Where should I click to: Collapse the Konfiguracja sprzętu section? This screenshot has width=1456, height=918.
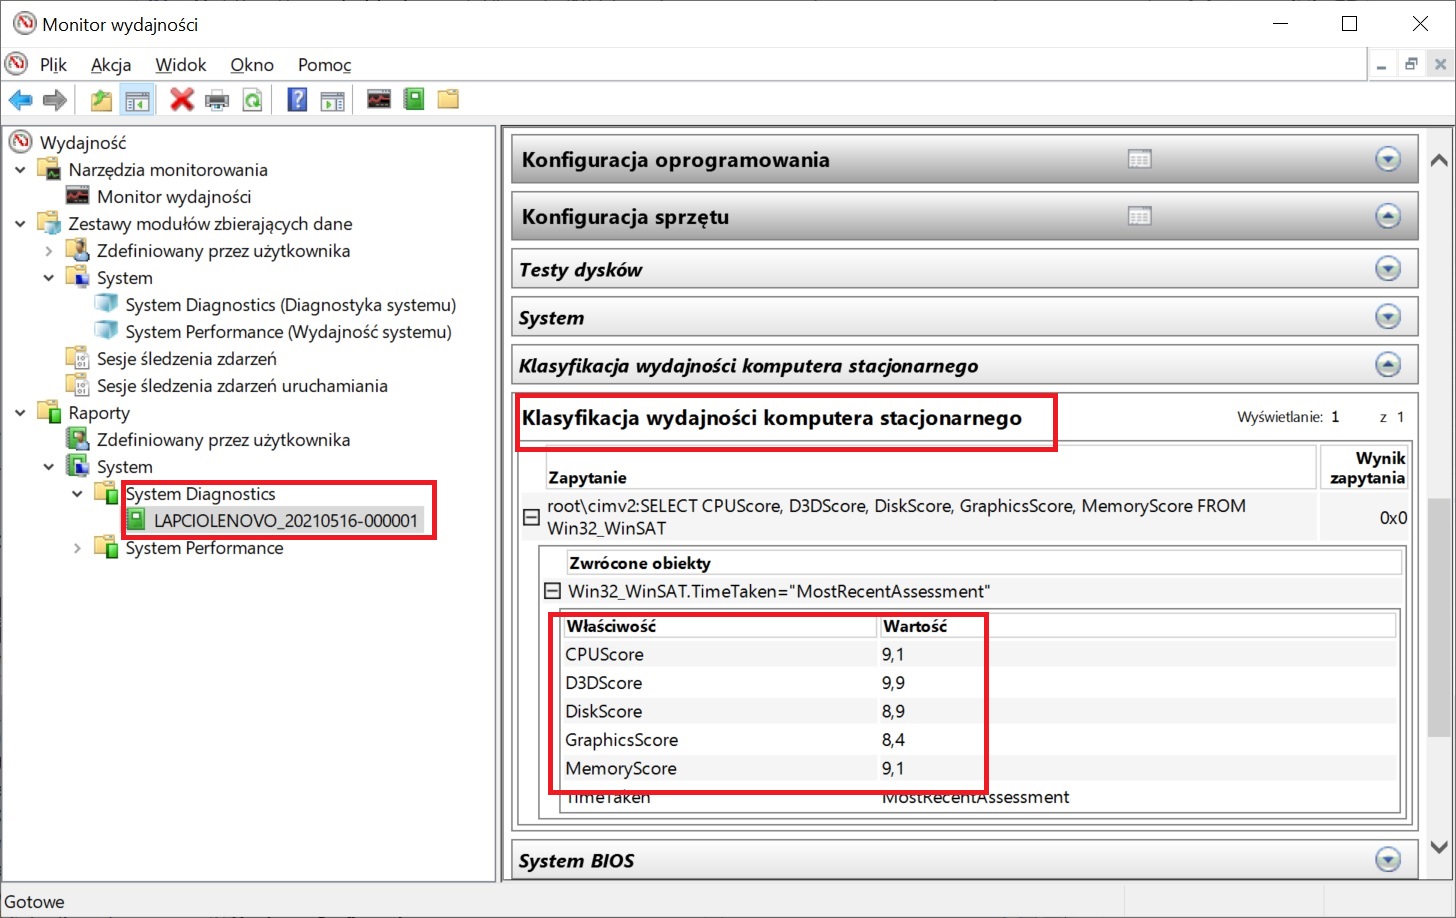pos(1388,216)
